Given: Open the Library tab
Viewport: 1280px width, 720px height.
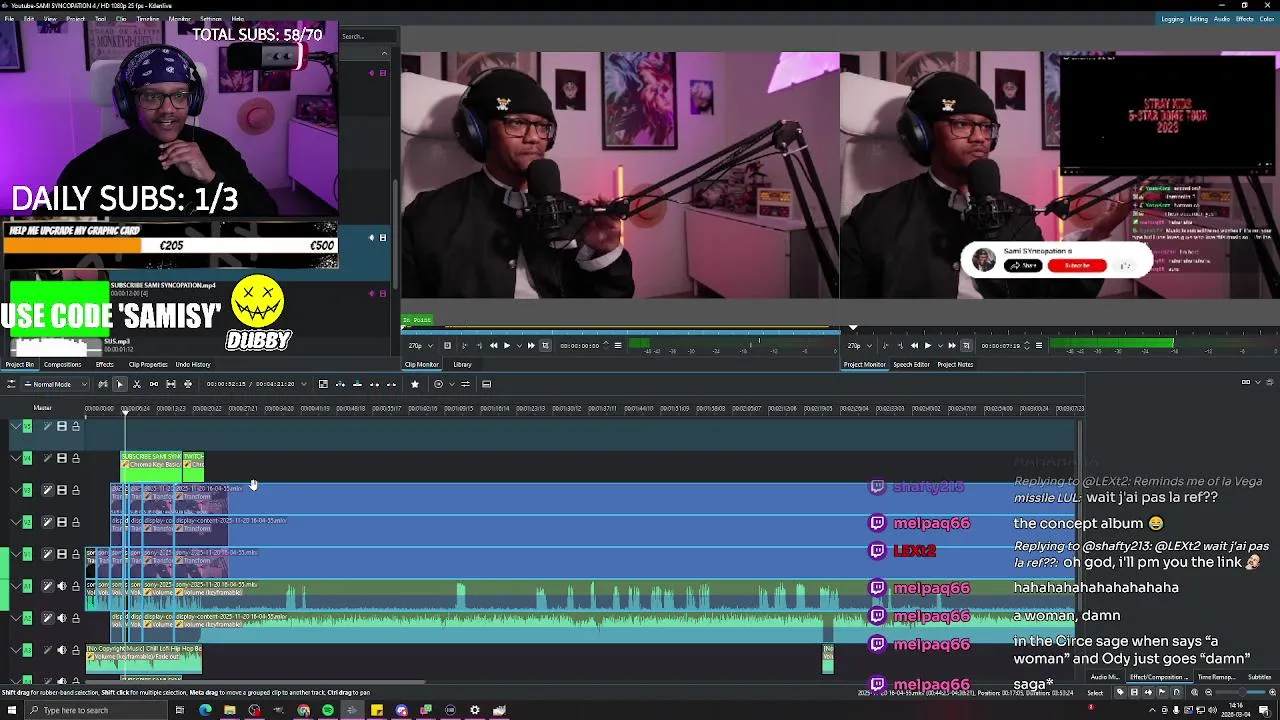Looking at the screenshot, I should click(x=462, y=365).
